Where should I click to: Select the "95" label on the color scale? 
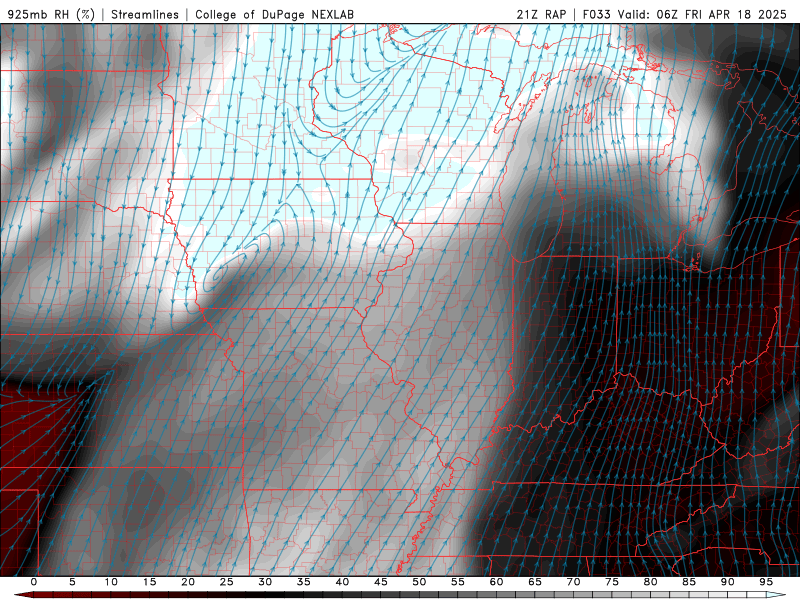pos(766,582)
